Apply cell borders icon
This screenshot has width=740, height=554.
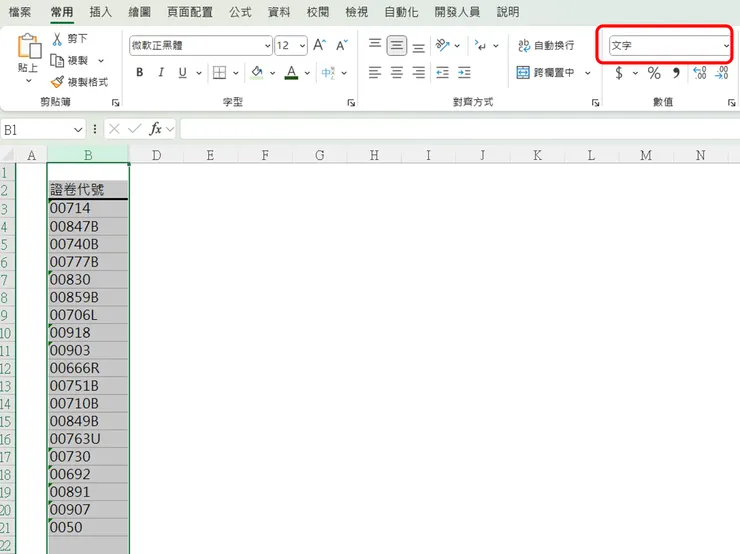[219, 73]
